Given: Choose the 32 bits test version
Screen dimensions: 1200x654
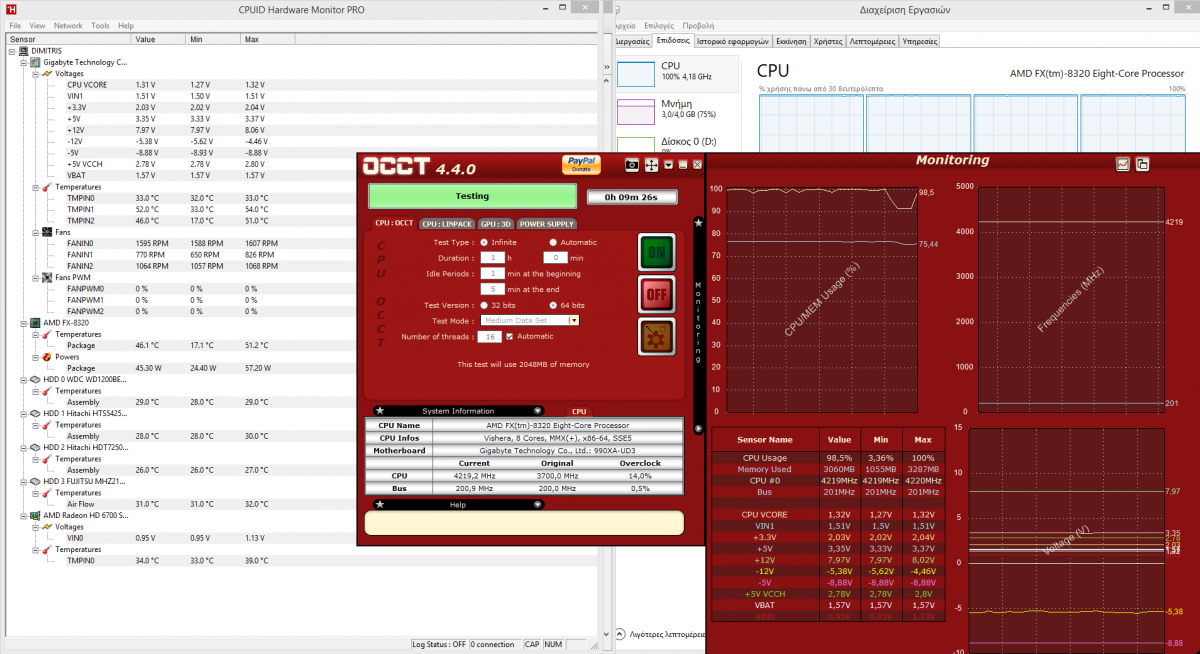Looking at the screenshot, I should (x=485, y=305).
